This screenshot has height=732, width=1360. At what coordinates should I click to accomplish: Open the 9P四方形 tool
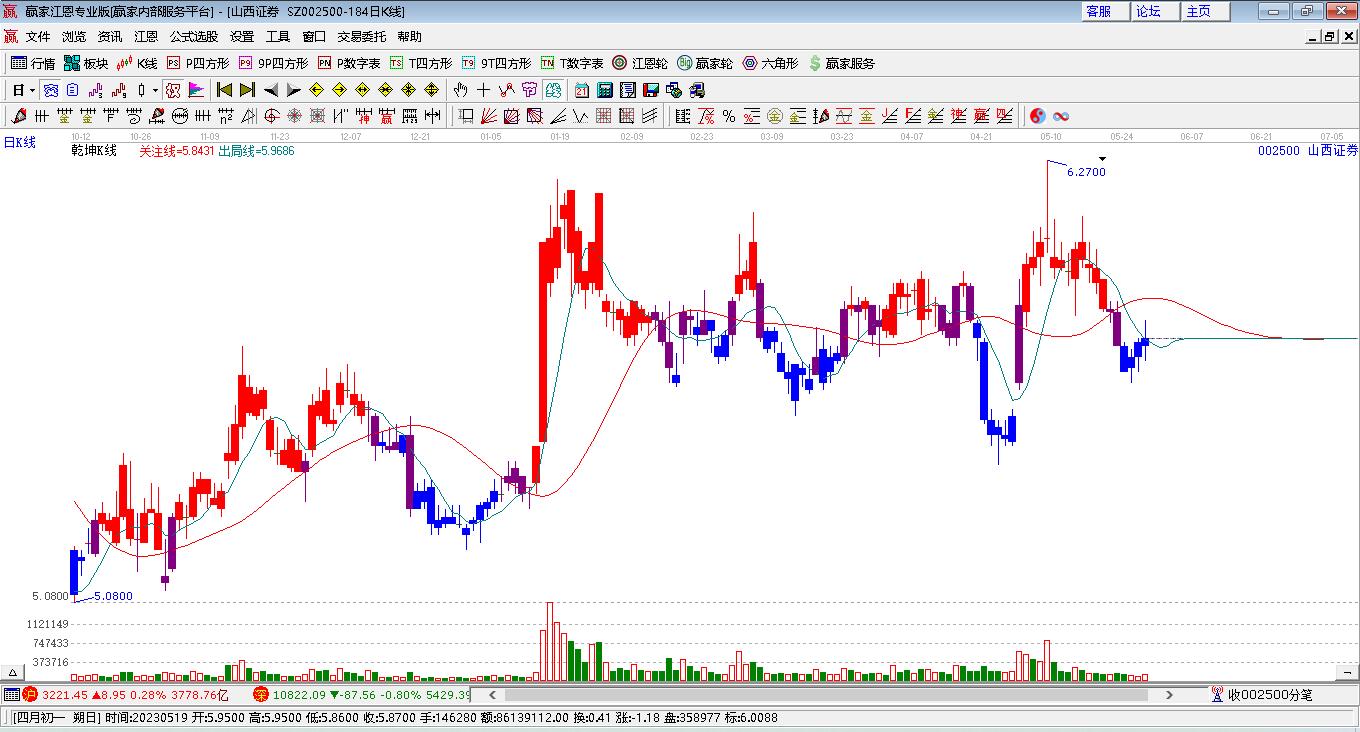coord(273,63)
